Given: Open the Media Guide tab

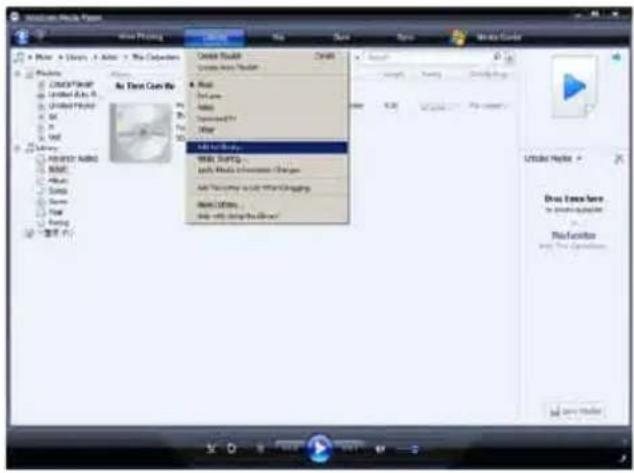Looking at the screenshot, I should [x=499, y=37].
